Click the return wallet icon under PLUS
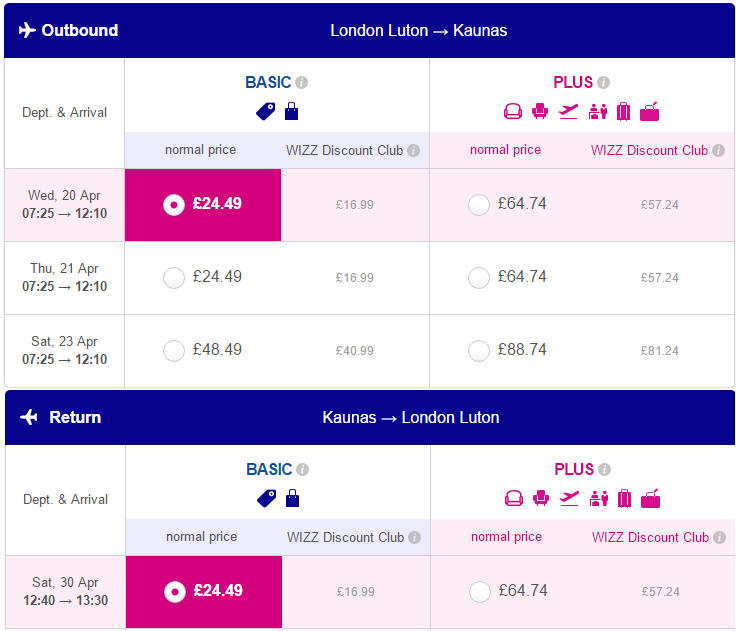Image resolution: width=736 pixels, height=631 pixels. (651, 499)
